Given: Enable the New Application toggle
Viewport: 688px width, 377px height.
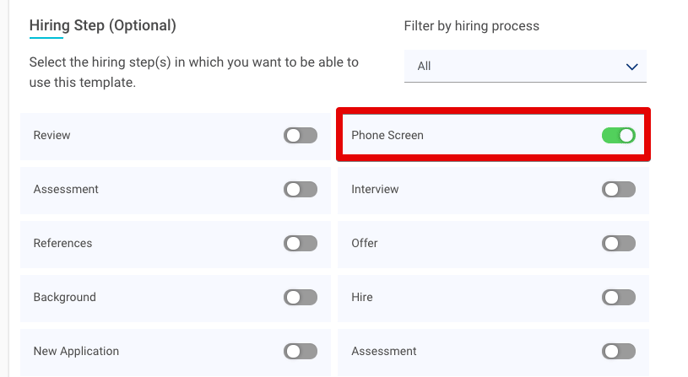Looking at the screenshot, I should click(300, 352).
